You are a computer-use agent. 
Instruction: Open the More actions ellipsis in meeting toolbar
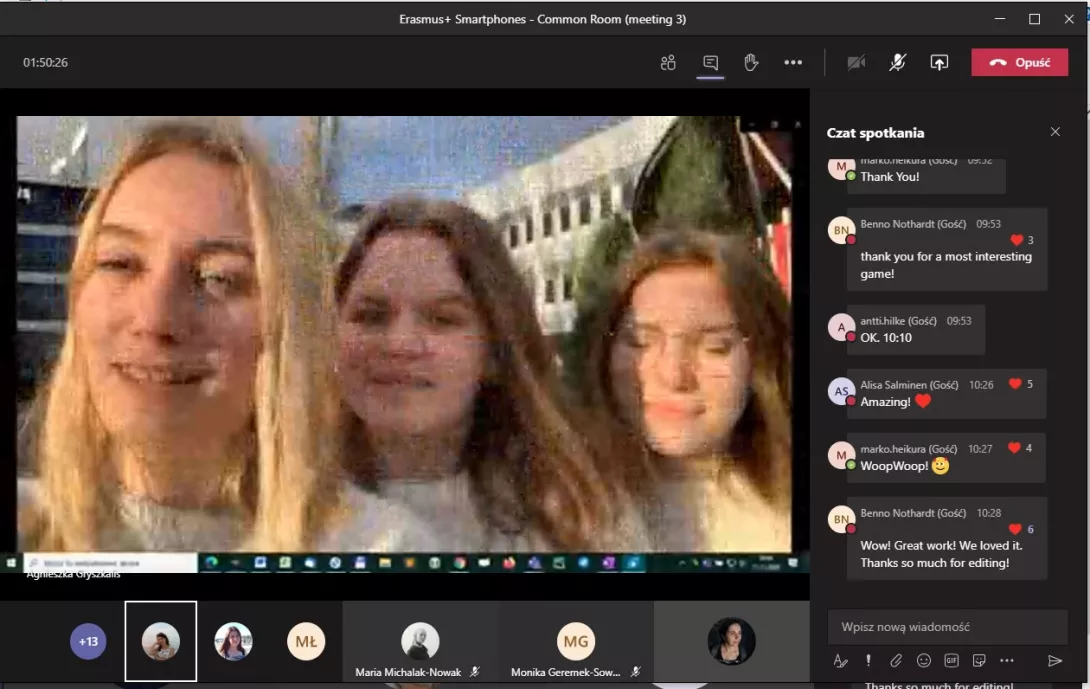[x=793, y=63]
